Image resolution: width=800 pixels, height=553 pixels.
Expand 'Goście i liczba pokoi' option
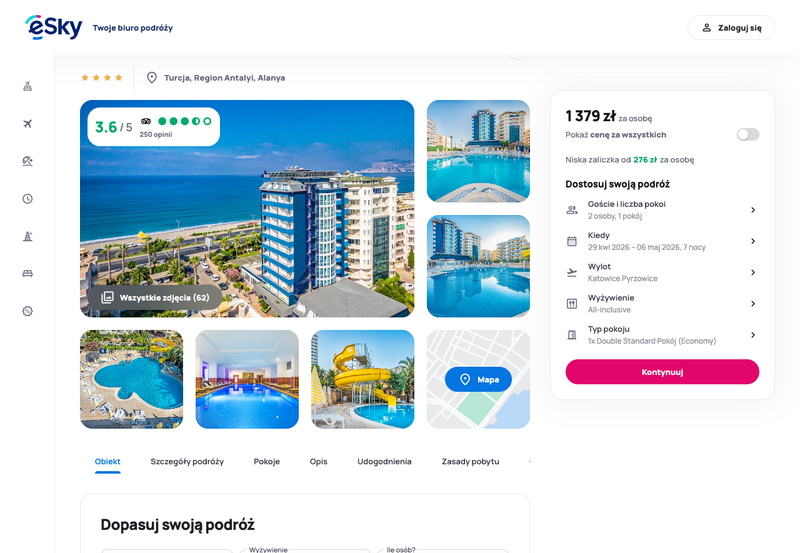[x=662, y=210]
